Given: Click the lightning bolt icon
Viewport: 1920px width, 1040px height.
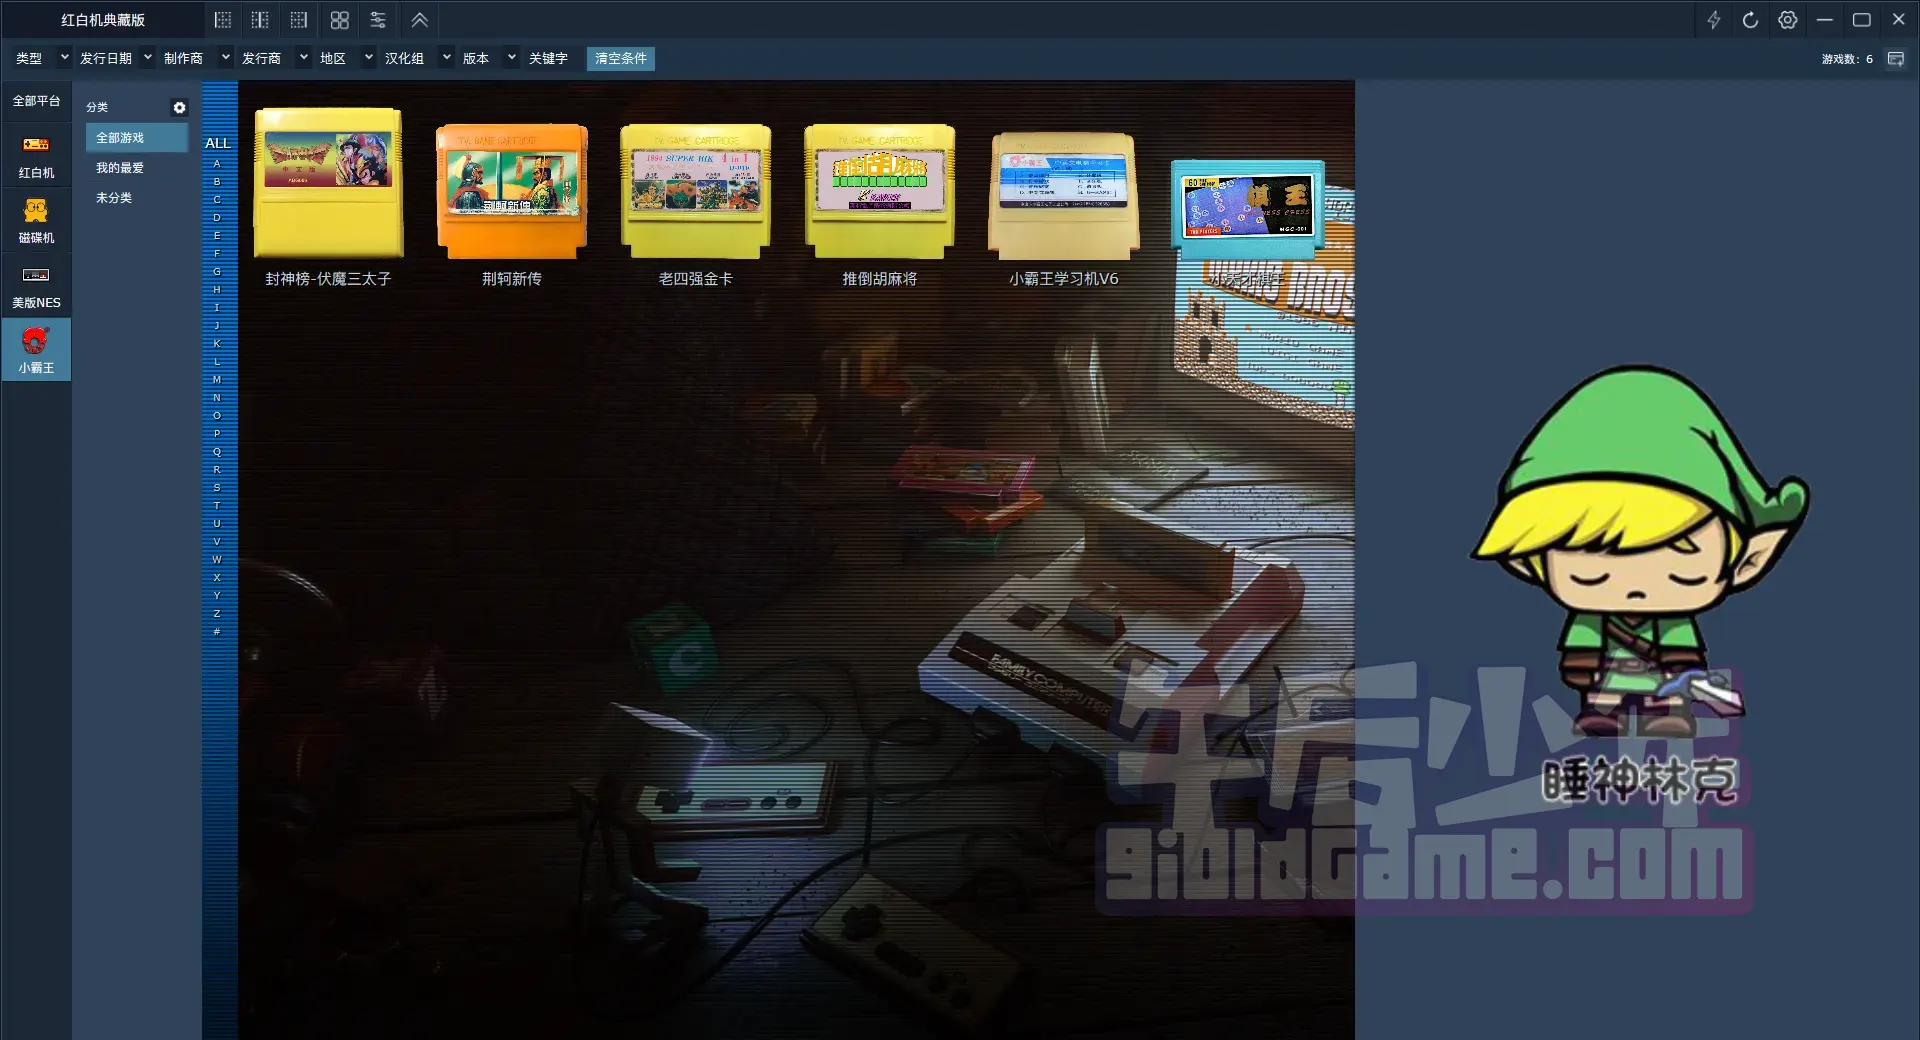Looking at the screenshot, I should (1714, 20).
